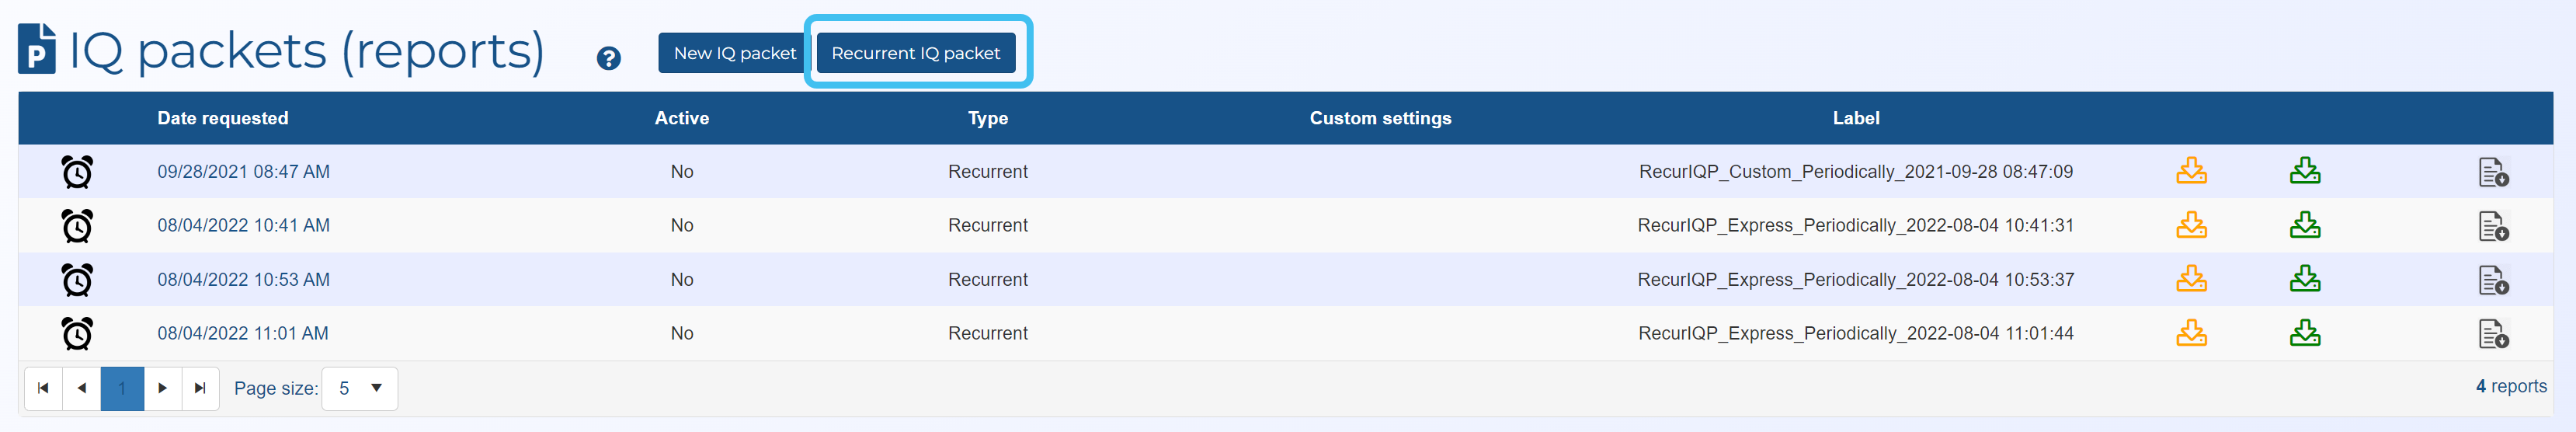Click green download icon for 10:41 AM packet
The width and height of the screenshot is (2576, 432).
2305,225
